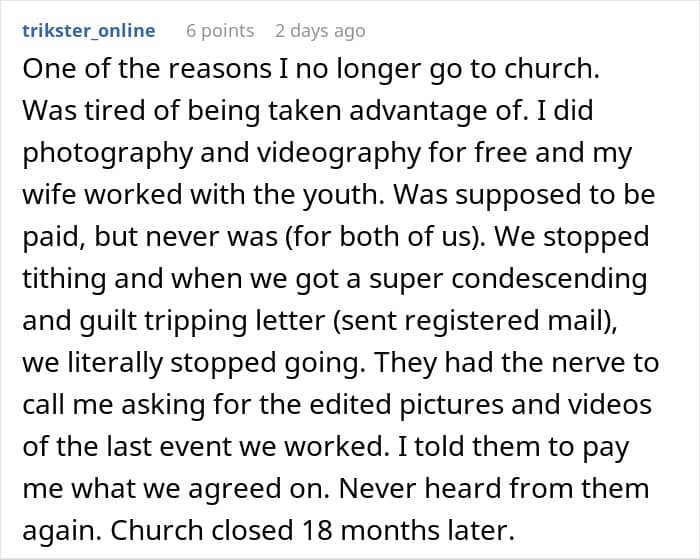The image size is (700, 559).
Task: Click the phrase literally stopped going
Action: (x=213, y=363)
